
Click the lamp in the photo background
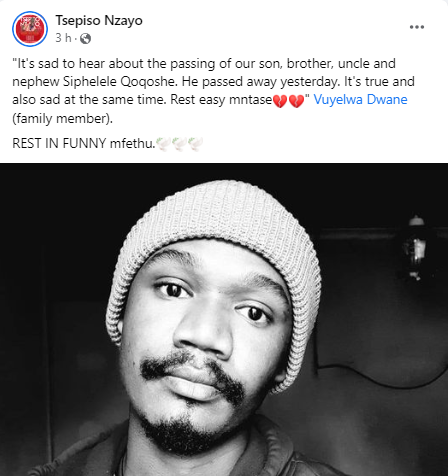(x=415, y=247)
